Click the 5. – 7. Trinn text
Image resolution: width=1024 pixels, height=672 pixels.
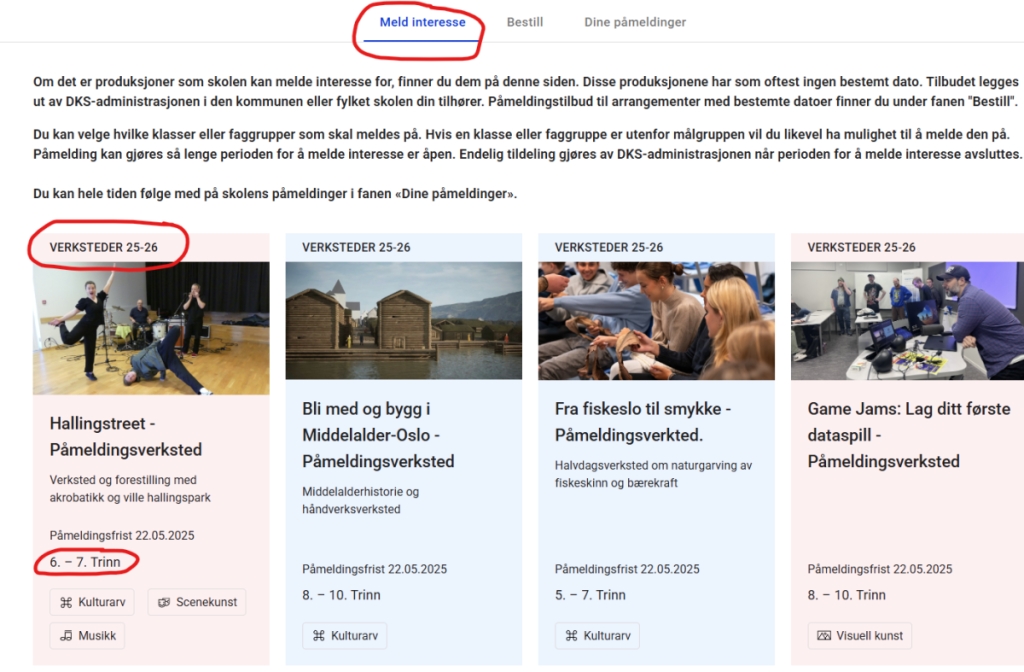[x=590, y=595]
